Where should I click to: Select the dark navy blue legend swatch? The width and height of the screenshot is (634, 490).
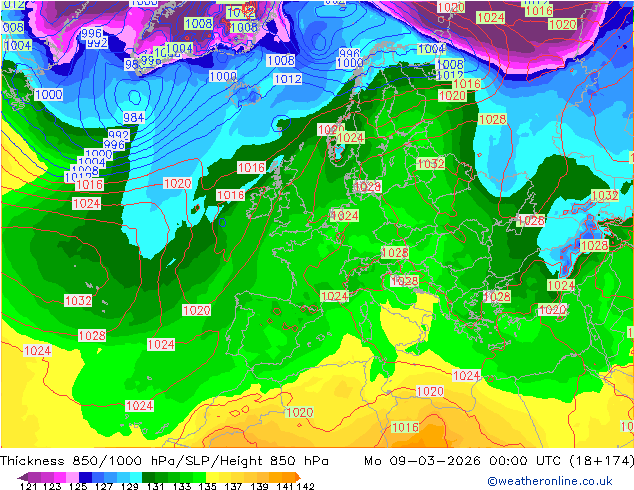(85, 477)
